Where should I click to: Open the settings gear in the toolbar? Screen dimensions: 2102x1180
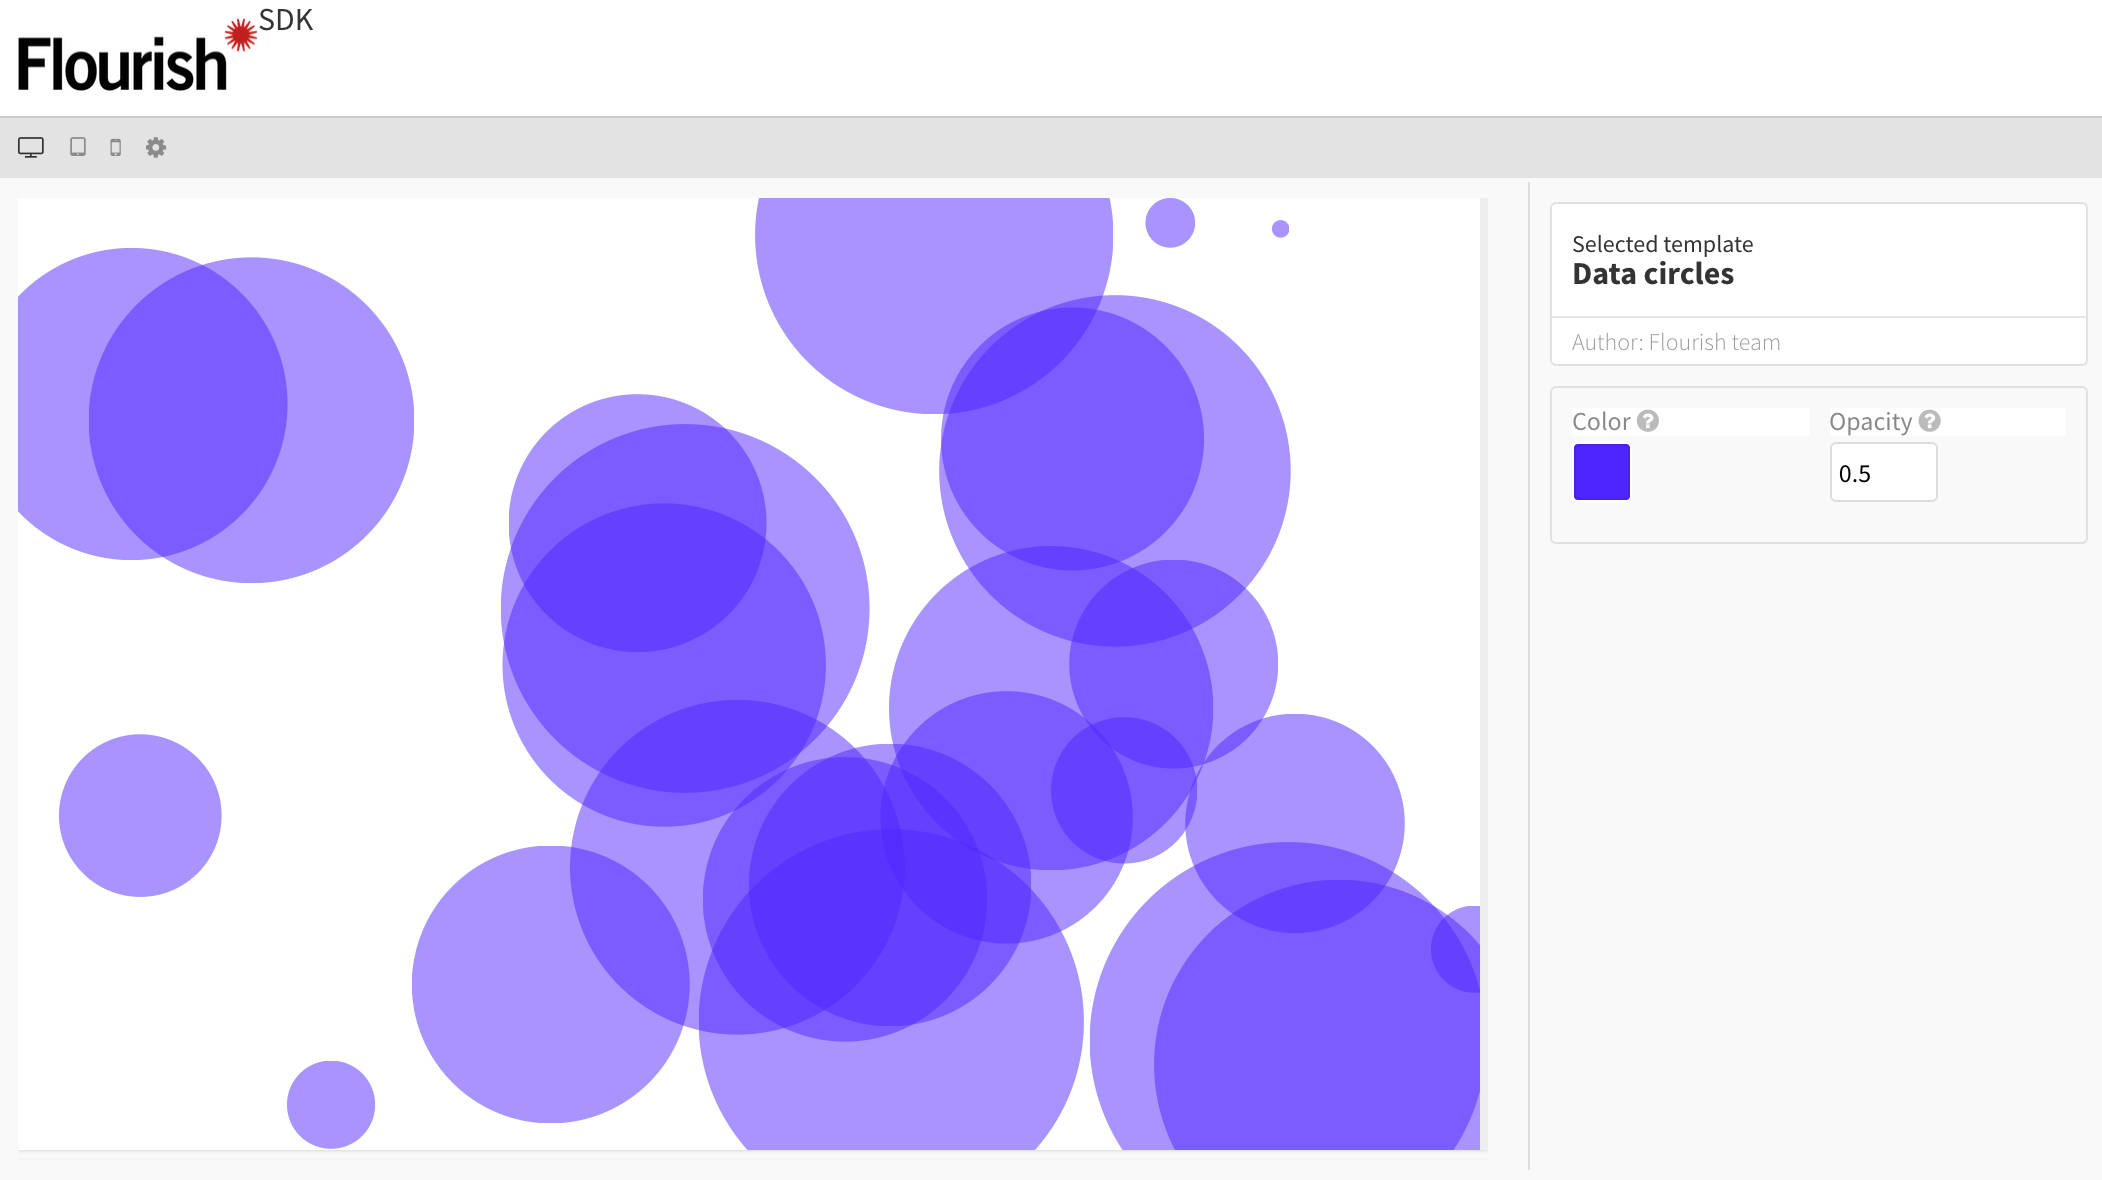155,147
